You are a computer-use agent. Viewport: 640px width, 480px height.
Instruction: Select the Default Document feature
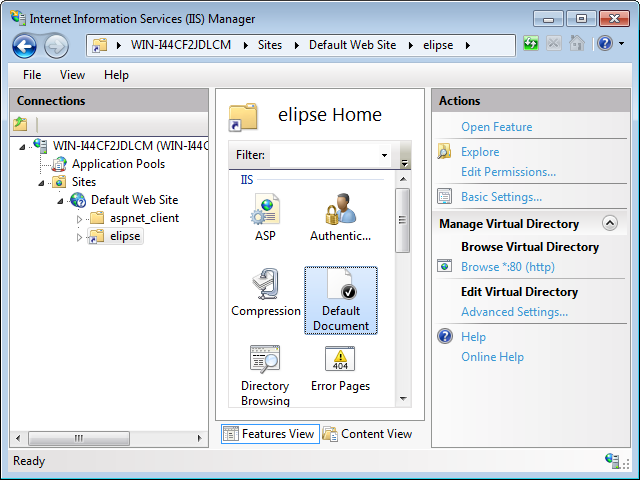coord(341,300)
